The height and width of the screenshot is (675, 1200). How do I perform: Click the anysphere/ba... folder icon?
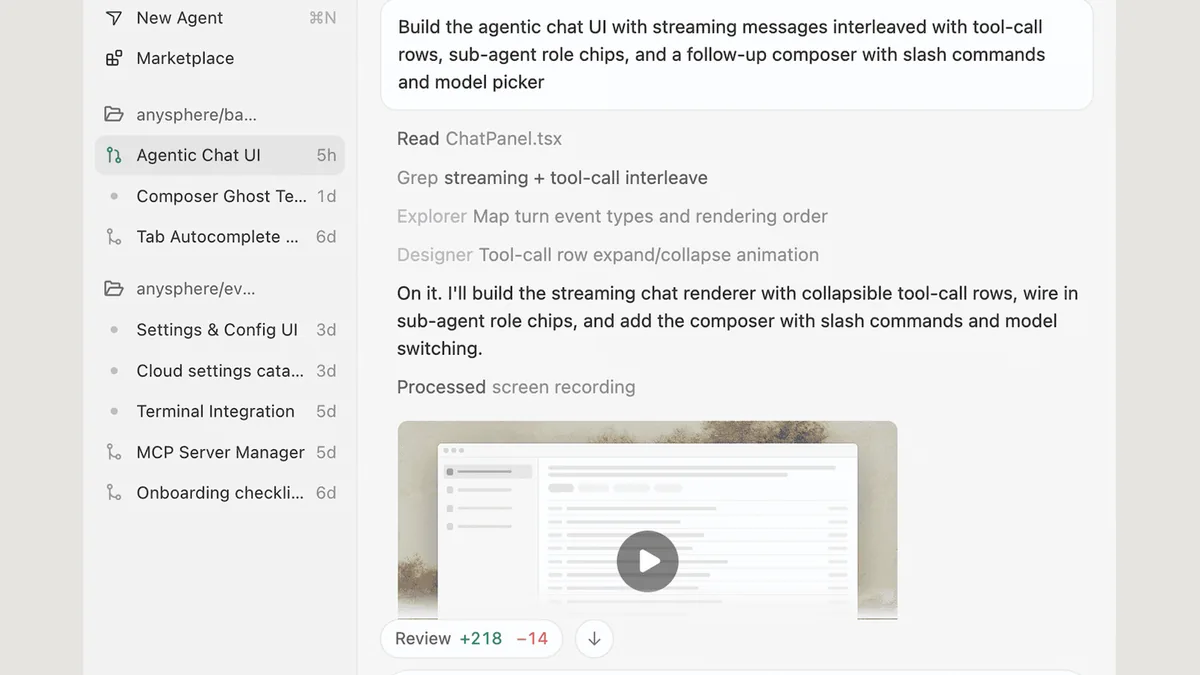point(114,115)
